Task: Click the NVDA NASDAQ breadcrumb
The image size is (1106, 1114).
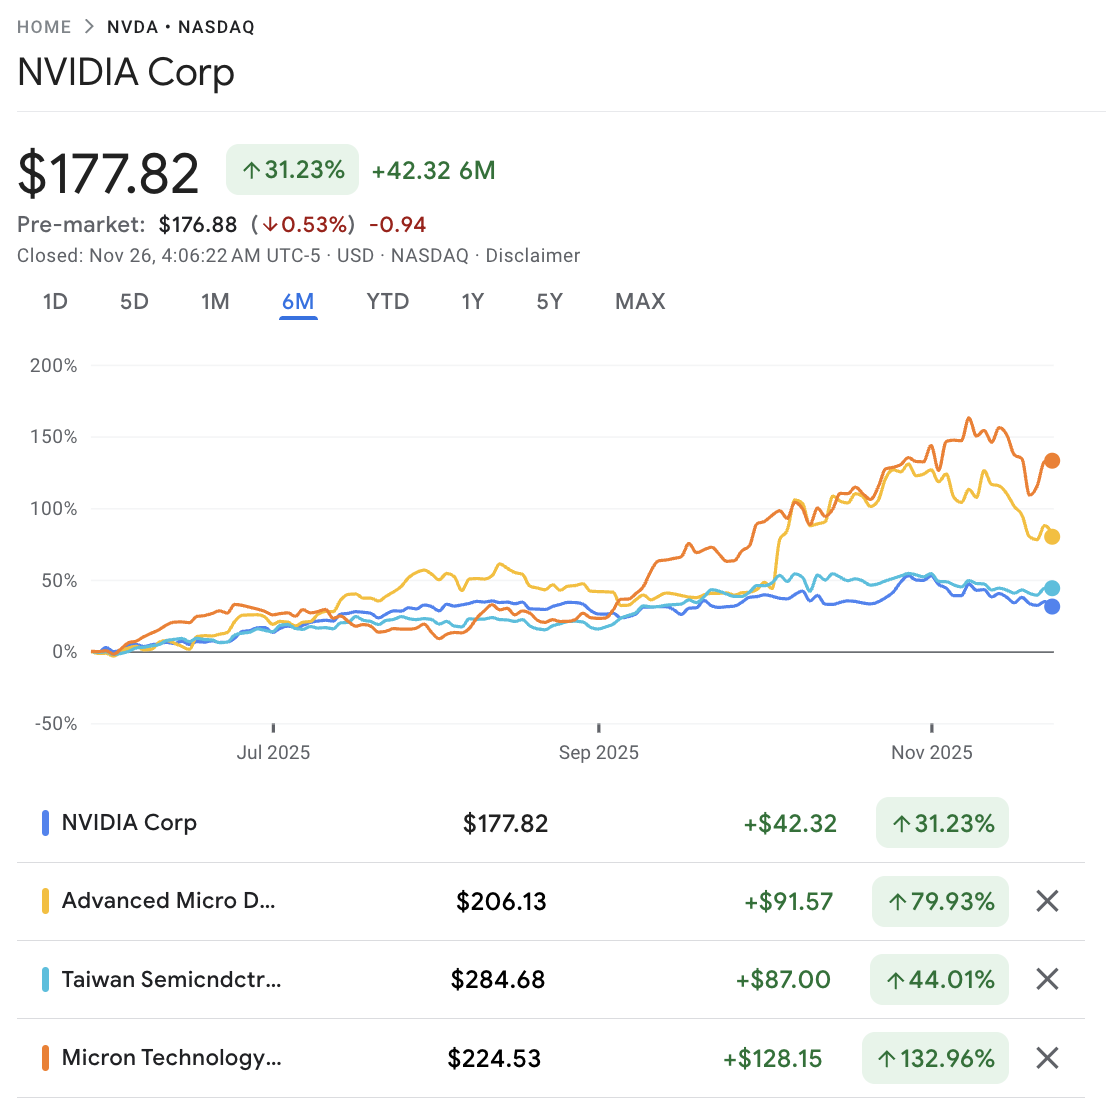Action: tap(180, 27)
